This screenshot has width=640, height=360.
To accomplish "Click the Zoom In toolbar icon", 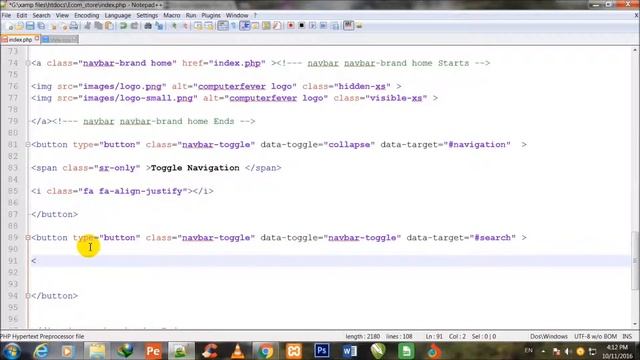I will (174, 26).
